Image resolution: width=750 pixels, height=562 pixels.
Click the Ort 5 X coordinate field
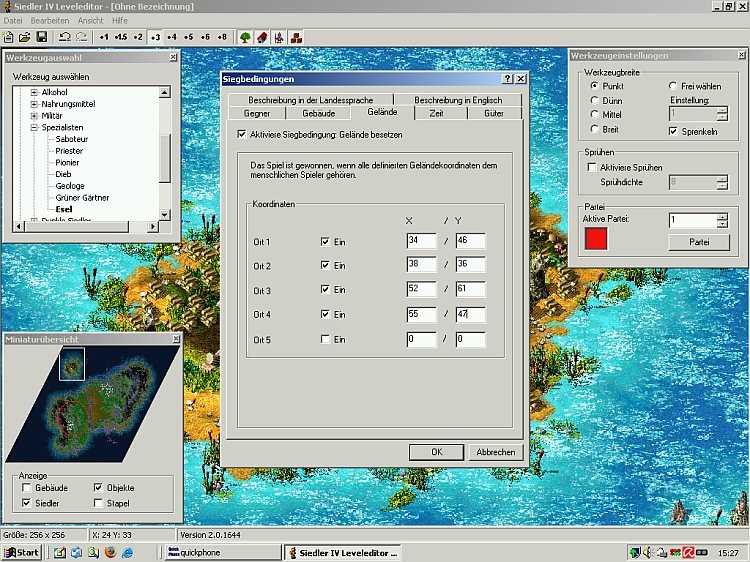tap(421, 340)
